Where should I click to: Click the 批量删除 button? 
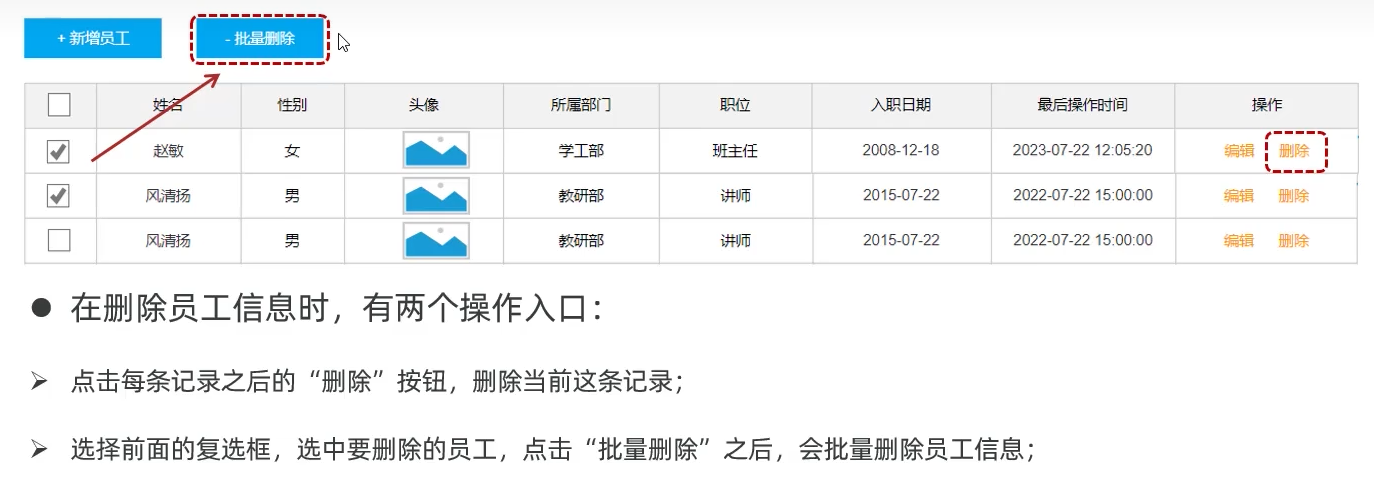coord(260,39)
